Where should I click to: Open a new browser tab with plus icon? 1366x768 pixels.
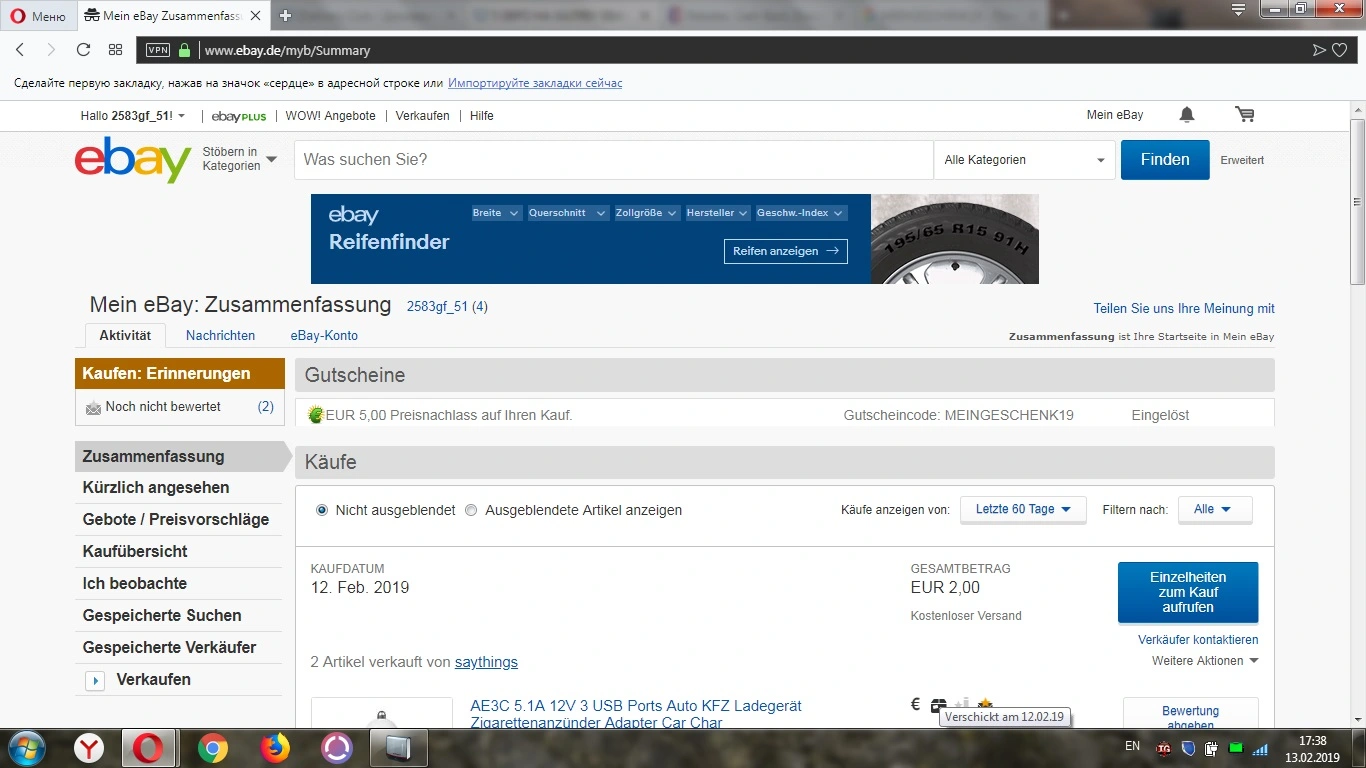285,15
